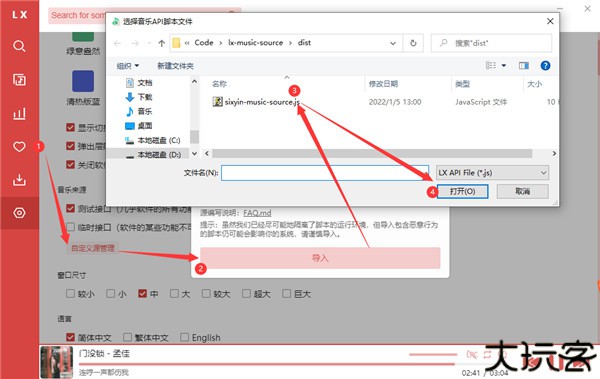Sort by 类型 column header
Image resolution: width=600 pixels, height=379 pixels.
[462, 84]
